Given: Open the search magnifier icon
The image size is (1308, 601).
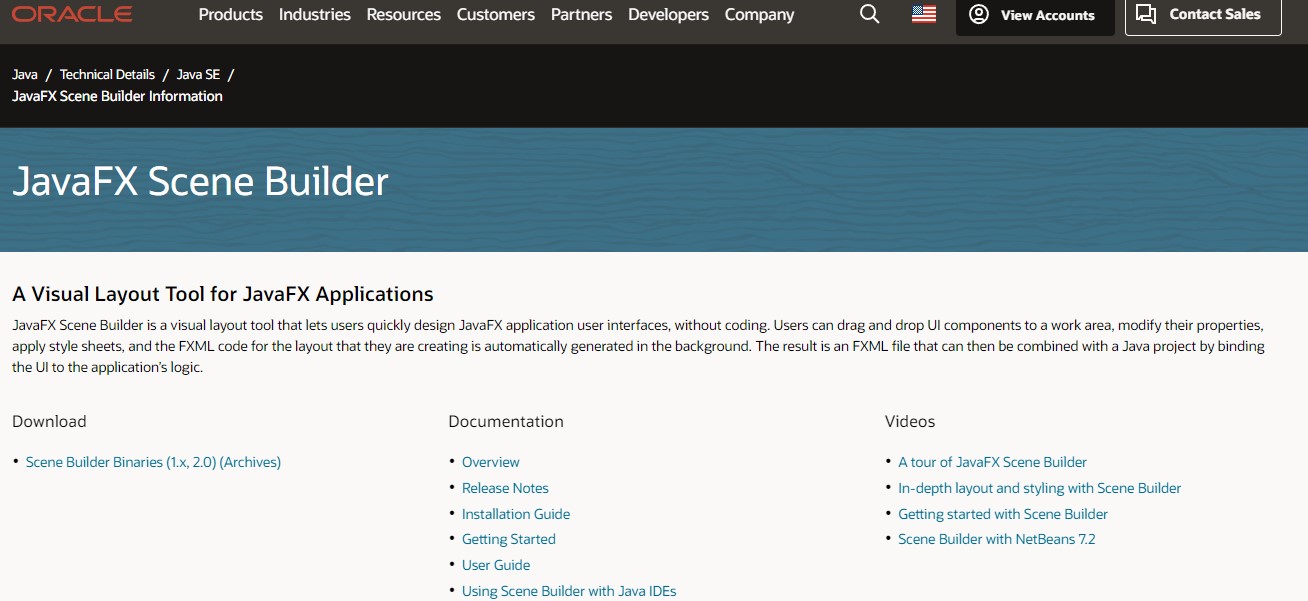Looking at the screenshot, I should click(870, 14).
